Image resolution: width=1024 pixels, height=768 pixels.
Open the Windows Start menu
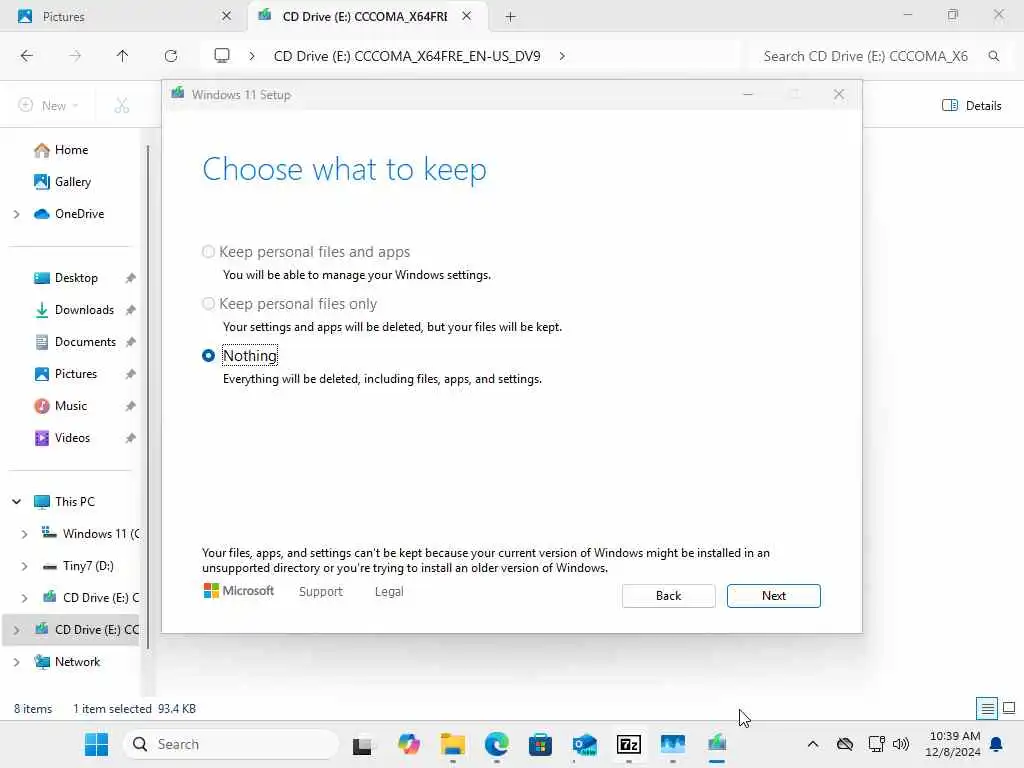coord(97,744)
